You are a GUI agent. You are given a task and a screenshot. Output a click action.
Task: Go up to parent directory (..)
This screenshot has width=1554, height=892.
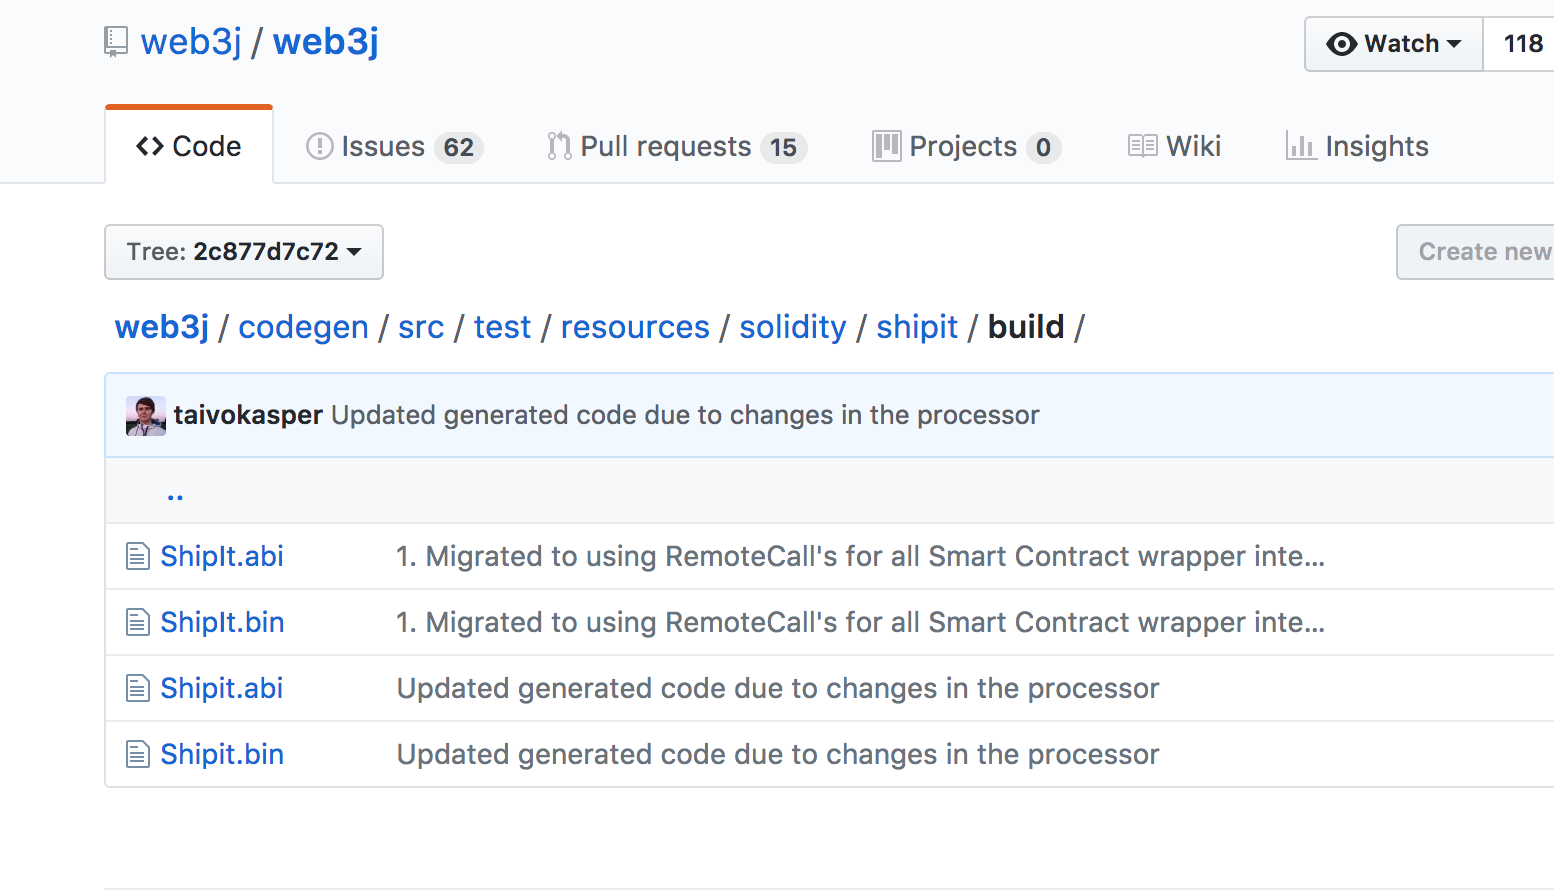[x=175, y=493]
